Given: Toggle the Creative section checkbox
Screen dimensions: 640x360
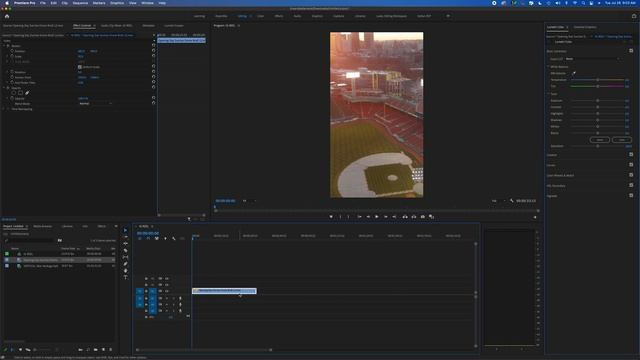Looking at the screenshot, I should 631,155.
